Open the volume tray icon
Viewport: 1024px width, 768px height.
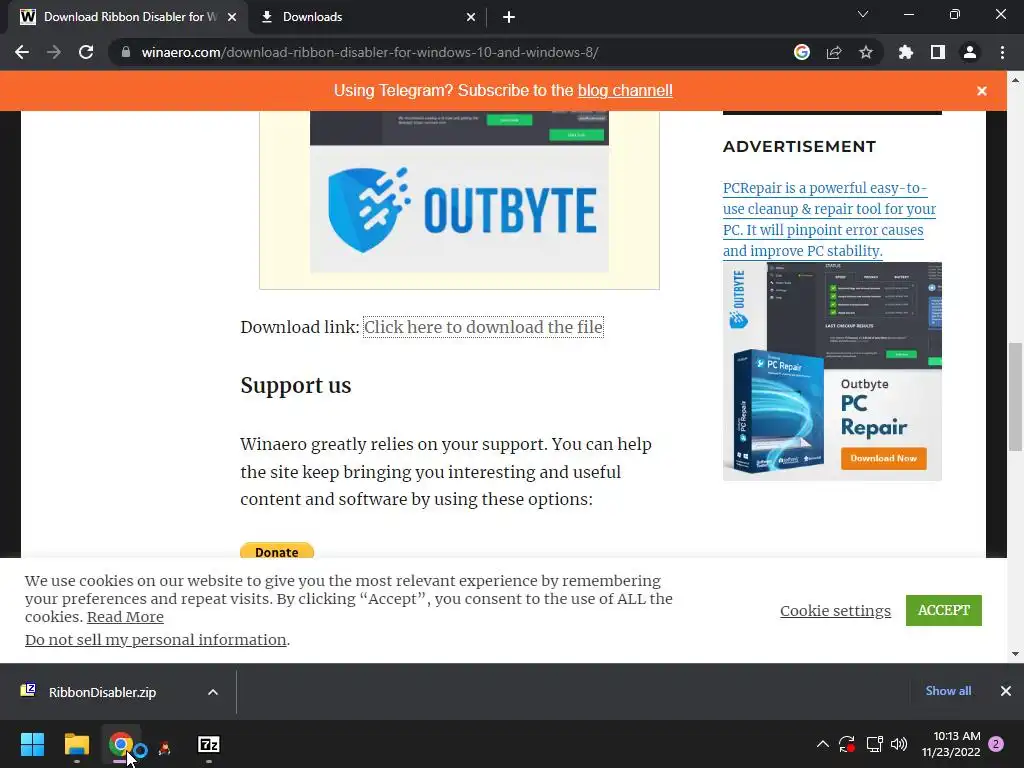[x=899, y=744]
